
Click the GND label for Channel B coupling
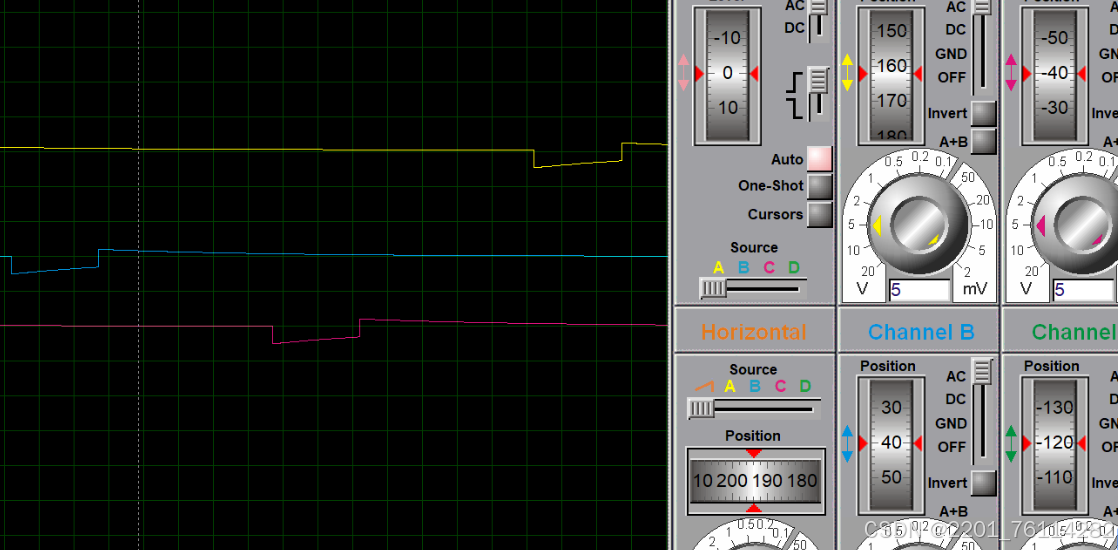pos(951,423)
